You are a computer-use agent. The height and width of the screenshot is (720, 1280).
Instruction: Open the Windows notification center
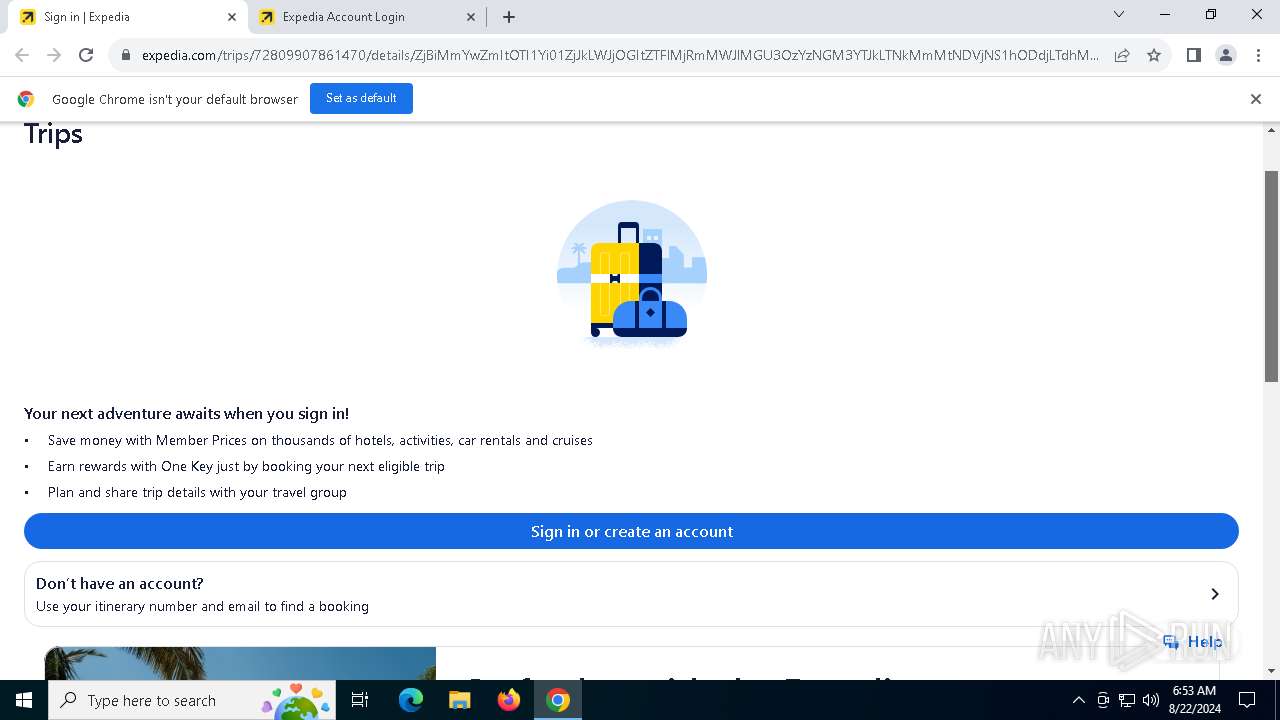pyautogui.click(x=1247, y=700)
